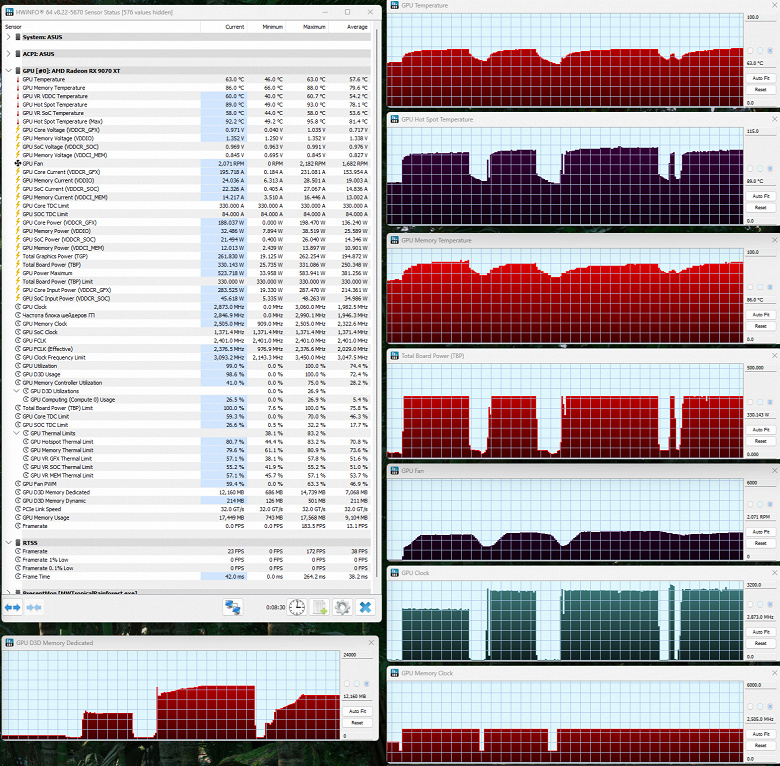
Task: Click the 500.000 maximum field in Total Board Power graph
Action: click(x=760, y=368)
